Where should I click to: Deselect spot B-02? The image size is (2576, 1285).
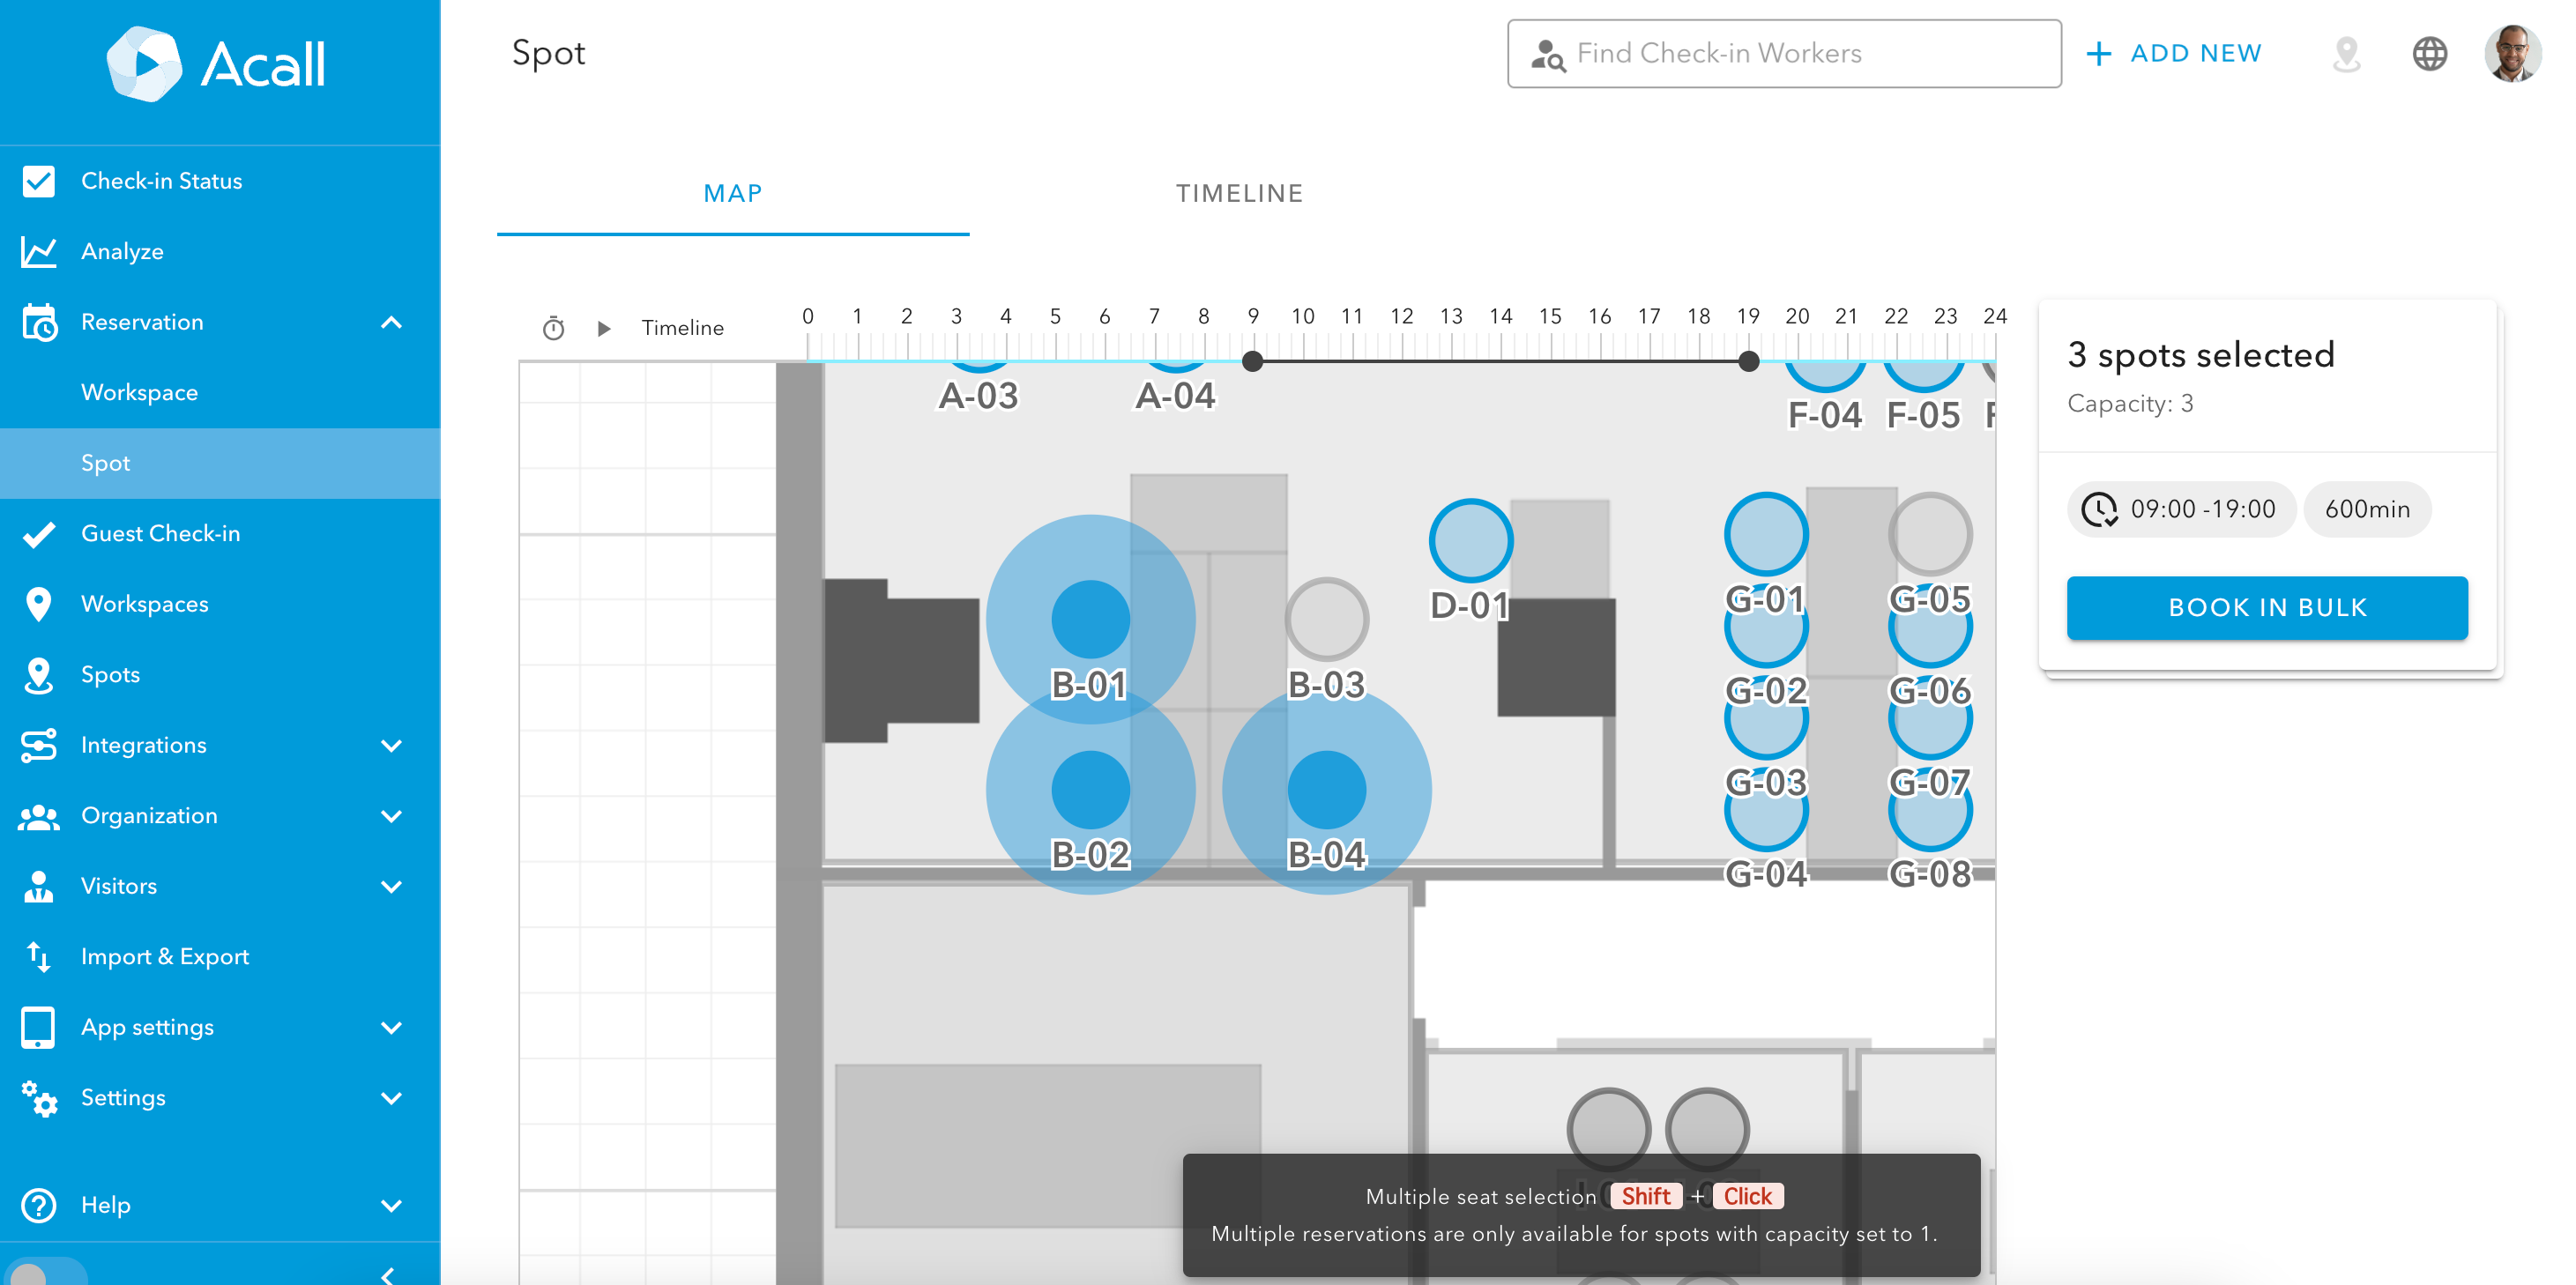pyautogui.click(x=1090, y=789)
